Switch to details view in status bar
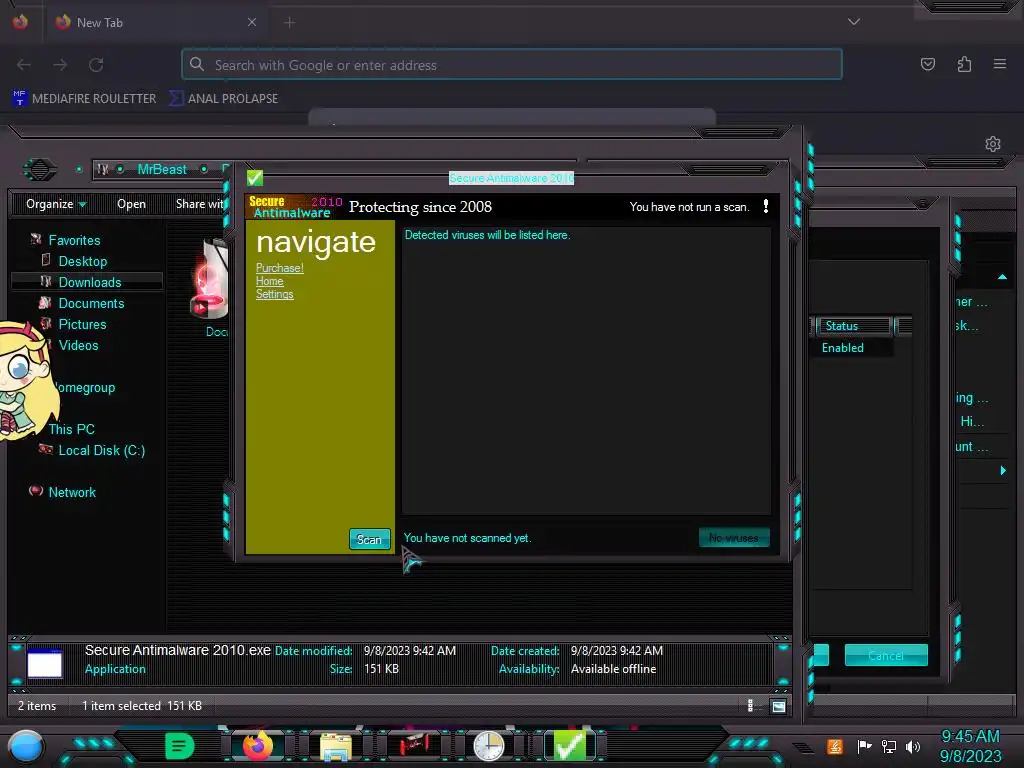Viewport: 1024px width, 768px height. [x=750, y=705]
